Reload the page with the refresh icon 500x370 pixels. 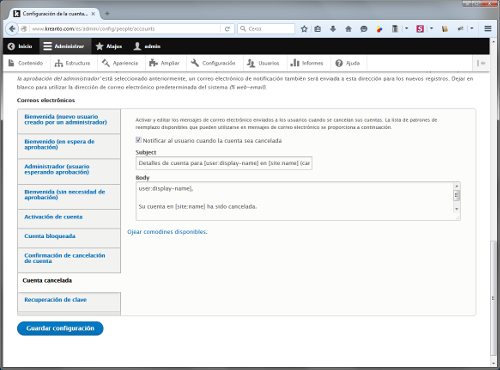227,29
